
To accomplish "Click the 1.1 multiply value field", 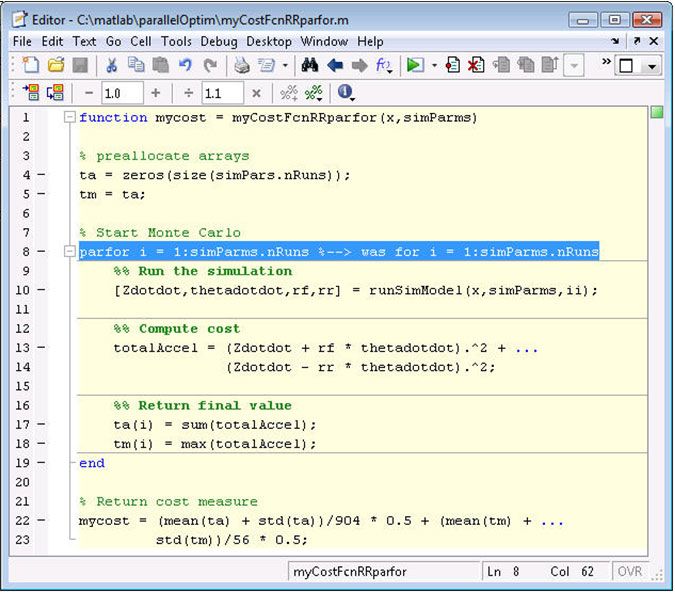I will point(221,93).
